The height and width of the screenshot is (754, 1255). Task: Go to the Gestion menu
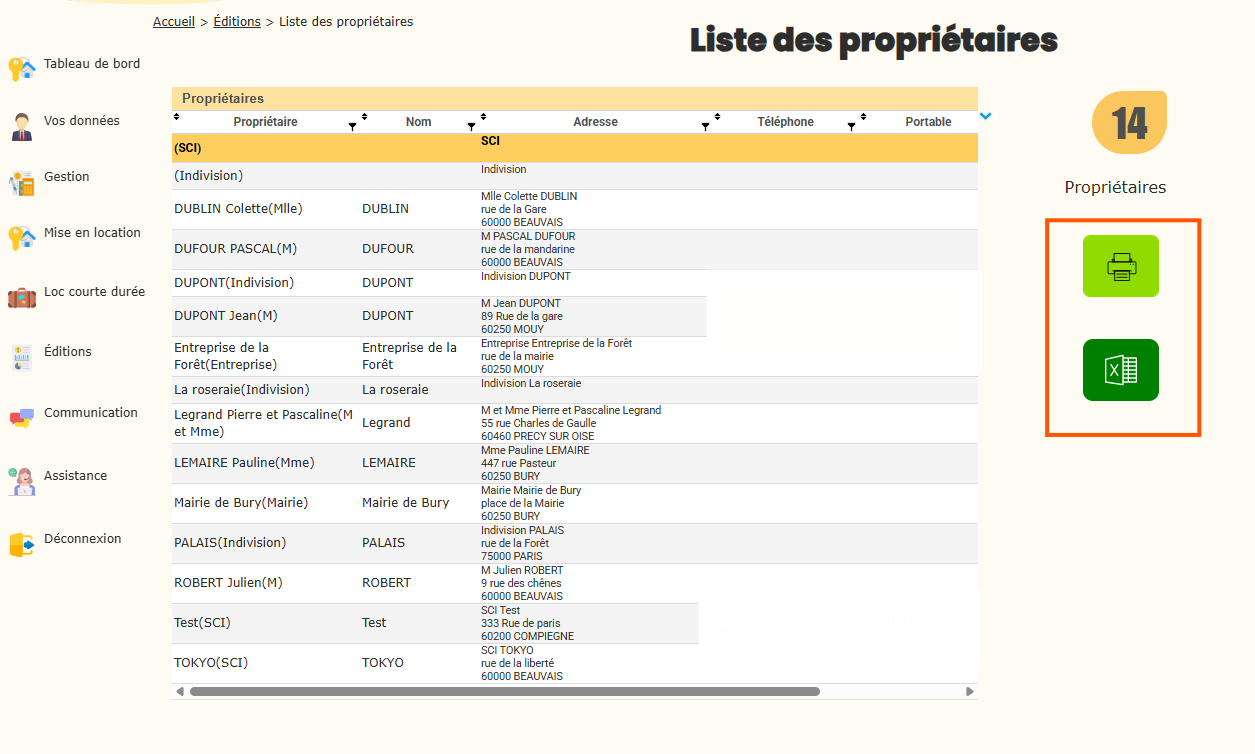point(66,177)
